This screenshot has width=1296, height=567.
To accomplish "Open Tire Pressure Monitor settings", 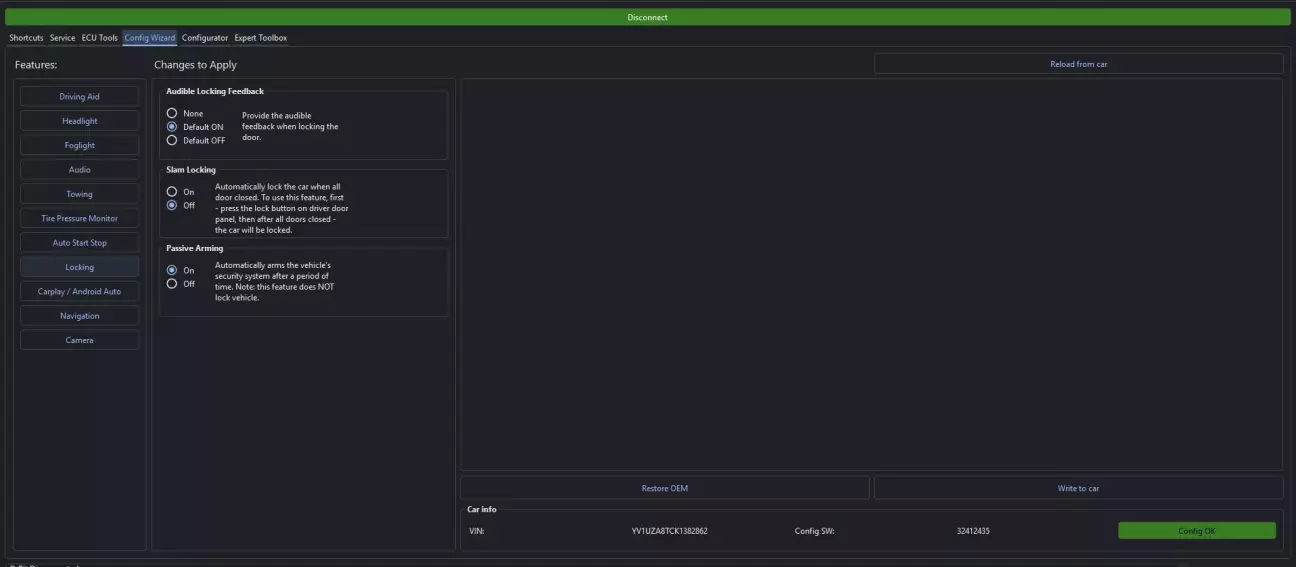I will click(79, 218).
